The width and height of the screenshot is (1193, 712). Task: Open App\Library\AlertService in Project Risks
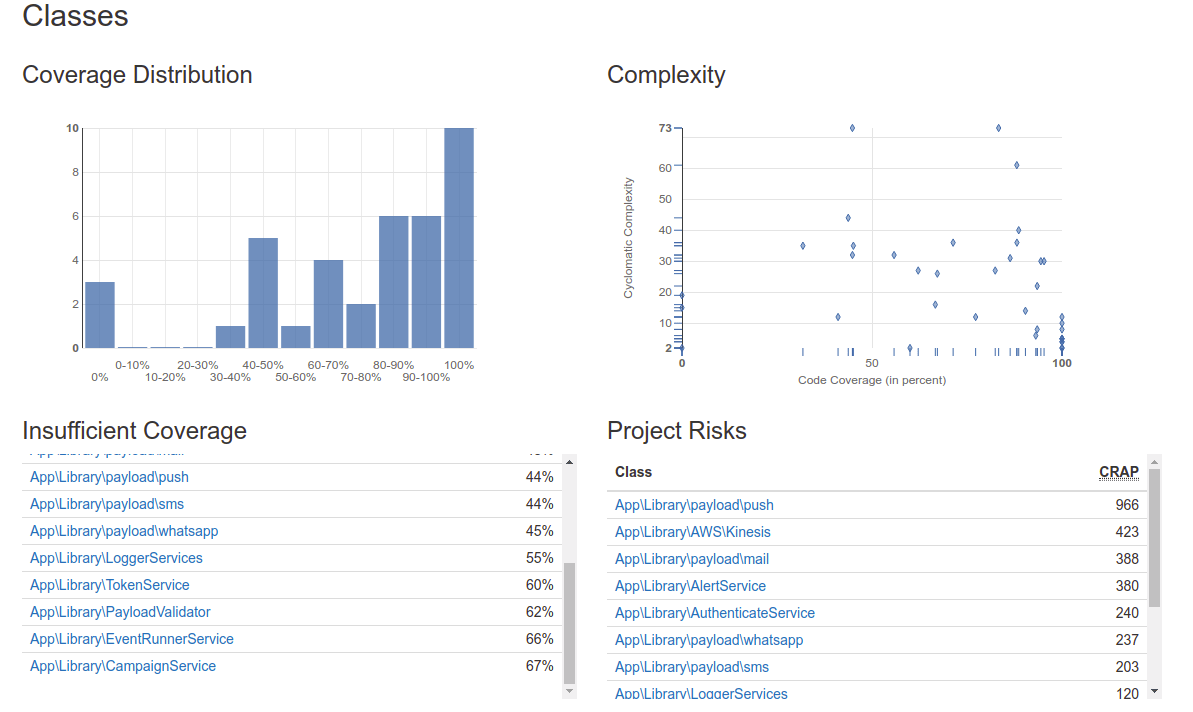tap(691, 586)
